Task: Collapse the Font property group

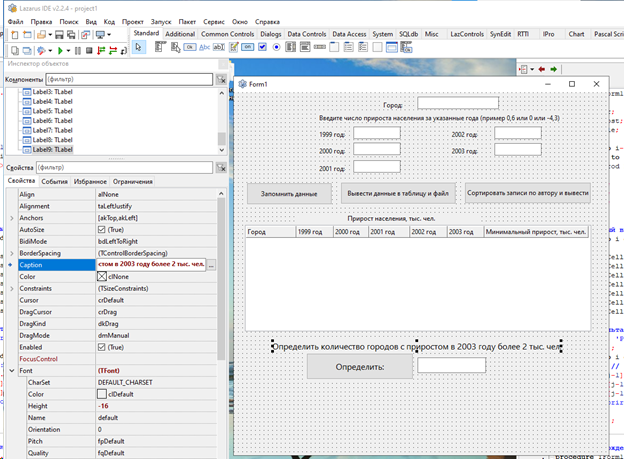Action: click(x=11, y=370)
